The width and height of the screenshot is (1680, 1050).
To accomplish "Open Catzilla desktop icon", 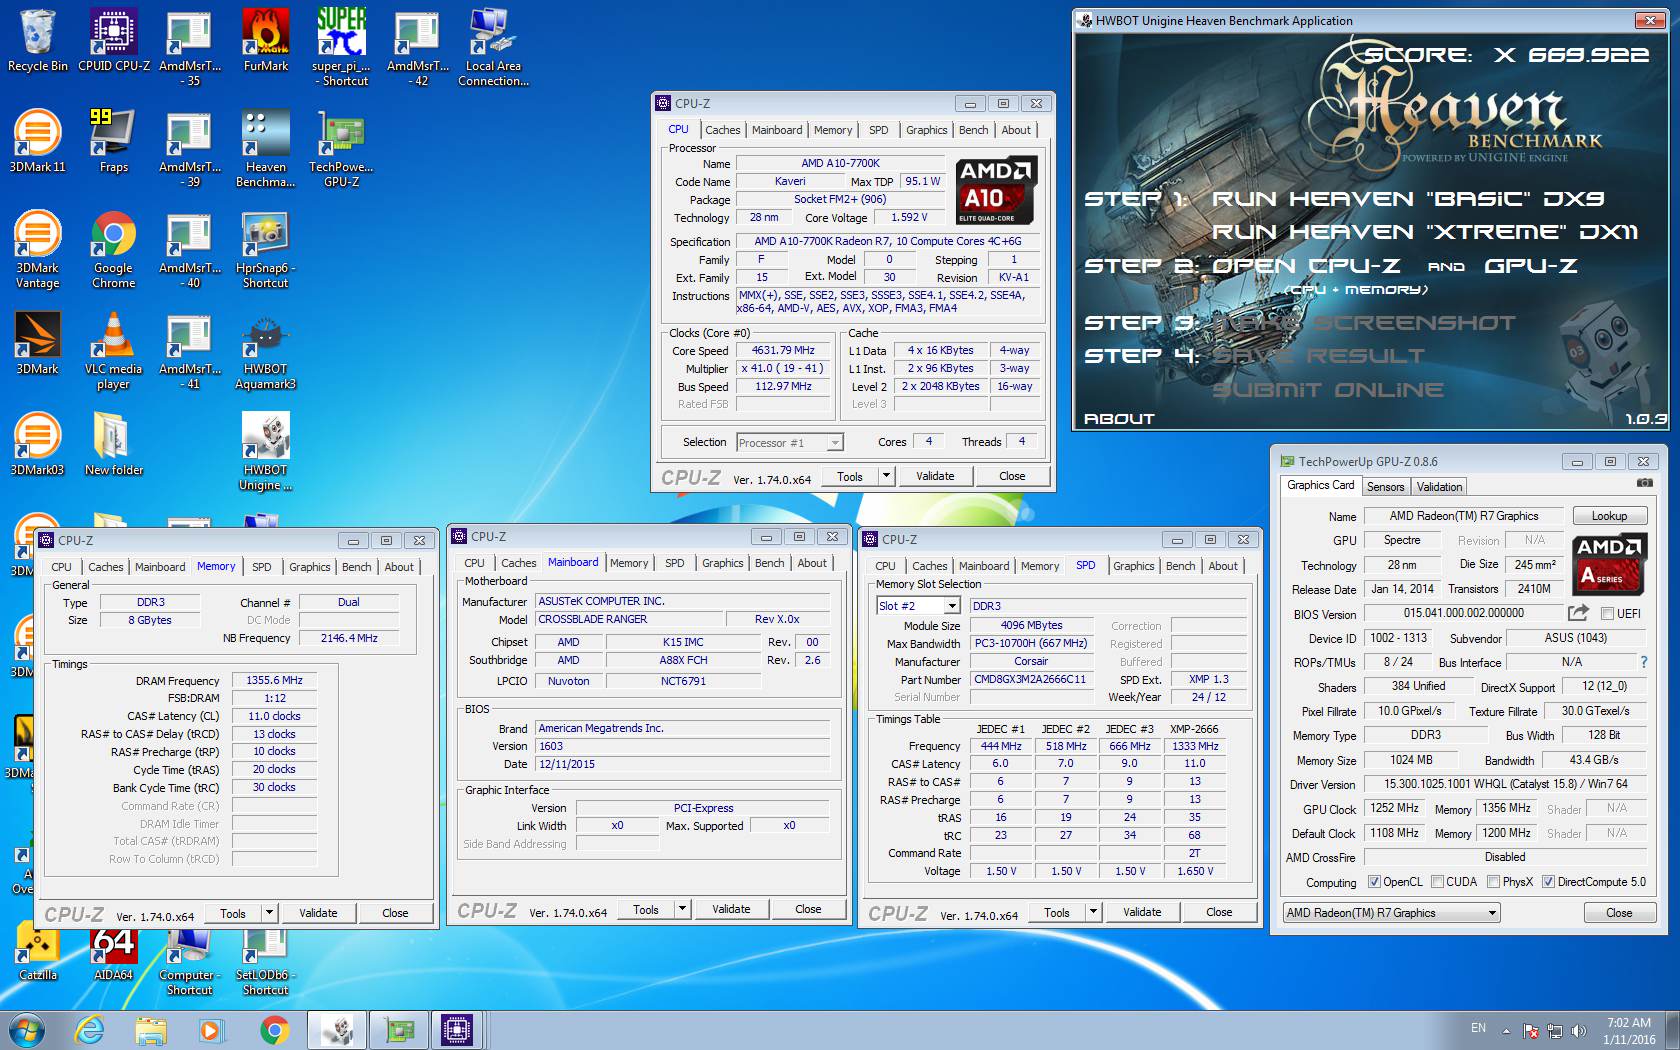I will point(37,954).
